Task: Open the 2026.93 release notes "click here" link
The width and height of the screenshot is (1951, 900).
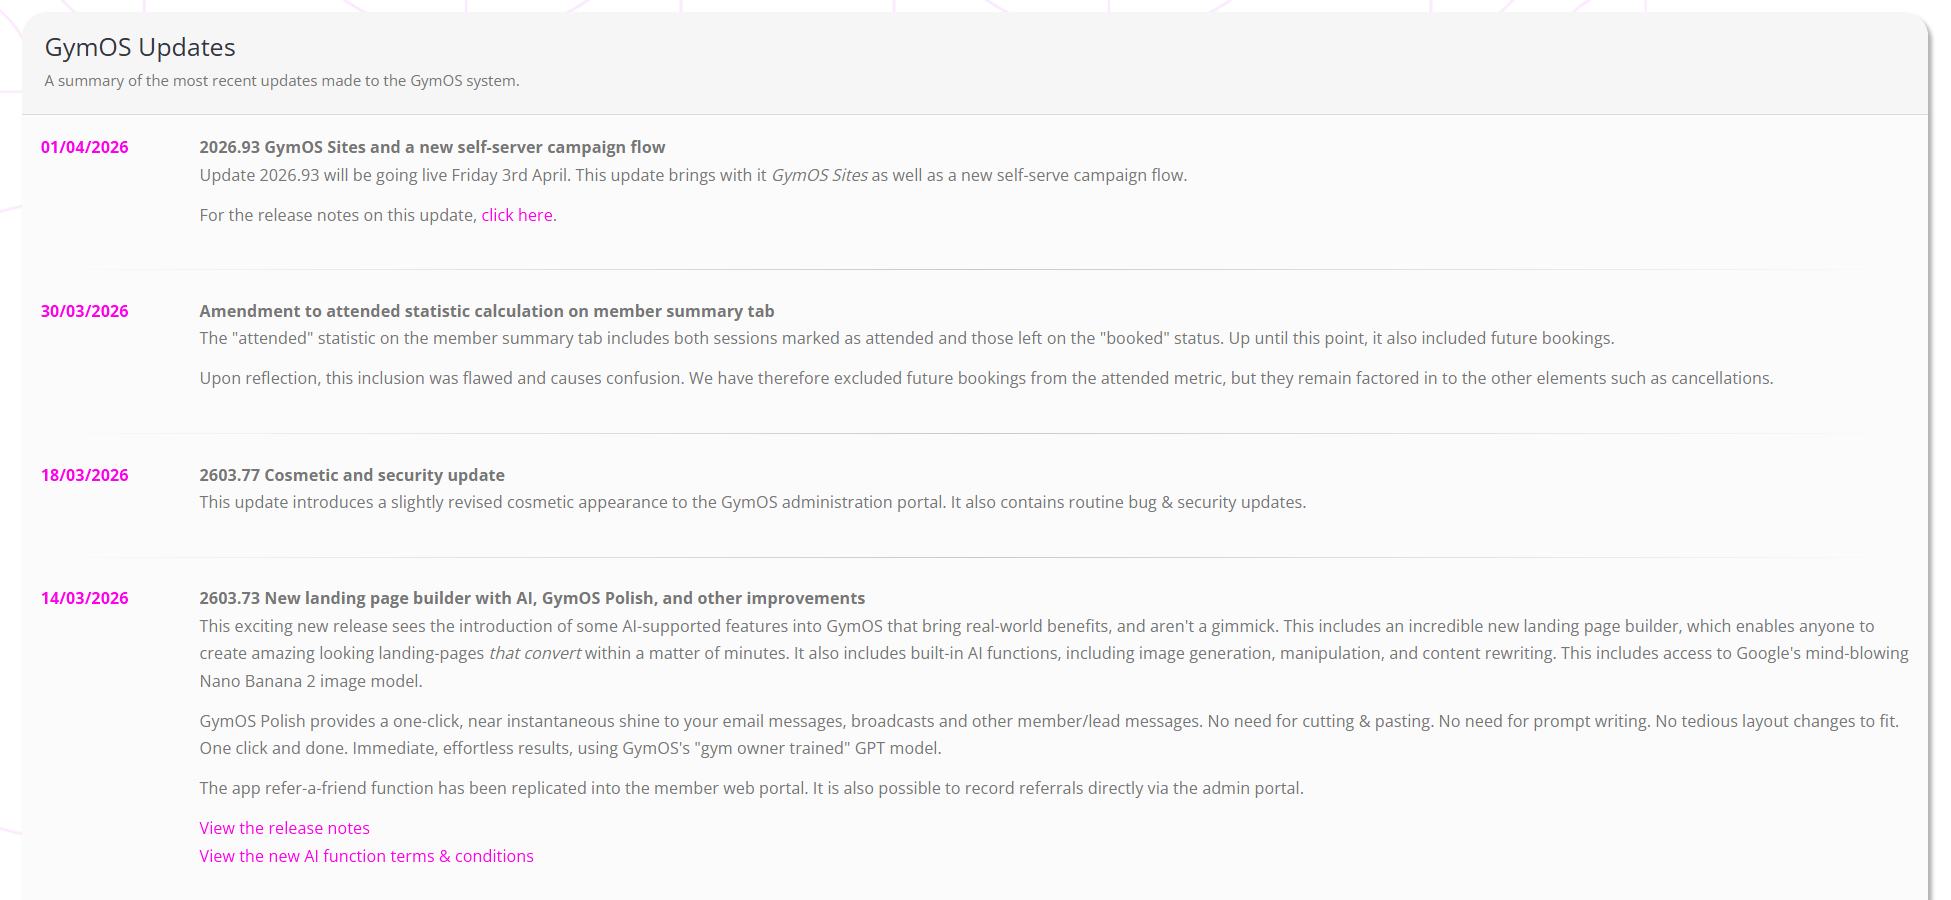Action: [516, 215]
